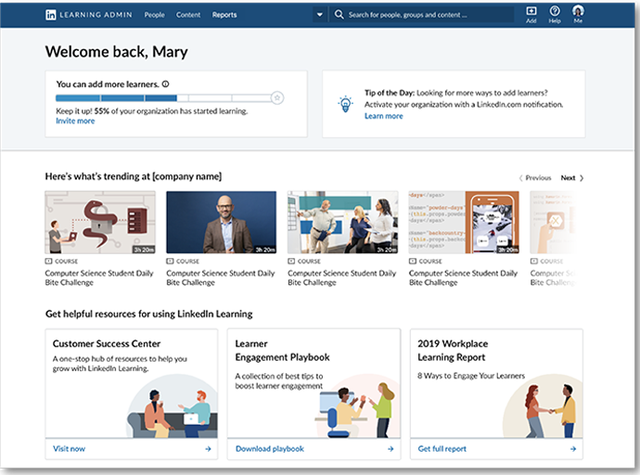Open the Content menu
This screenshot has width=640, height=475.
click(188, 15)
